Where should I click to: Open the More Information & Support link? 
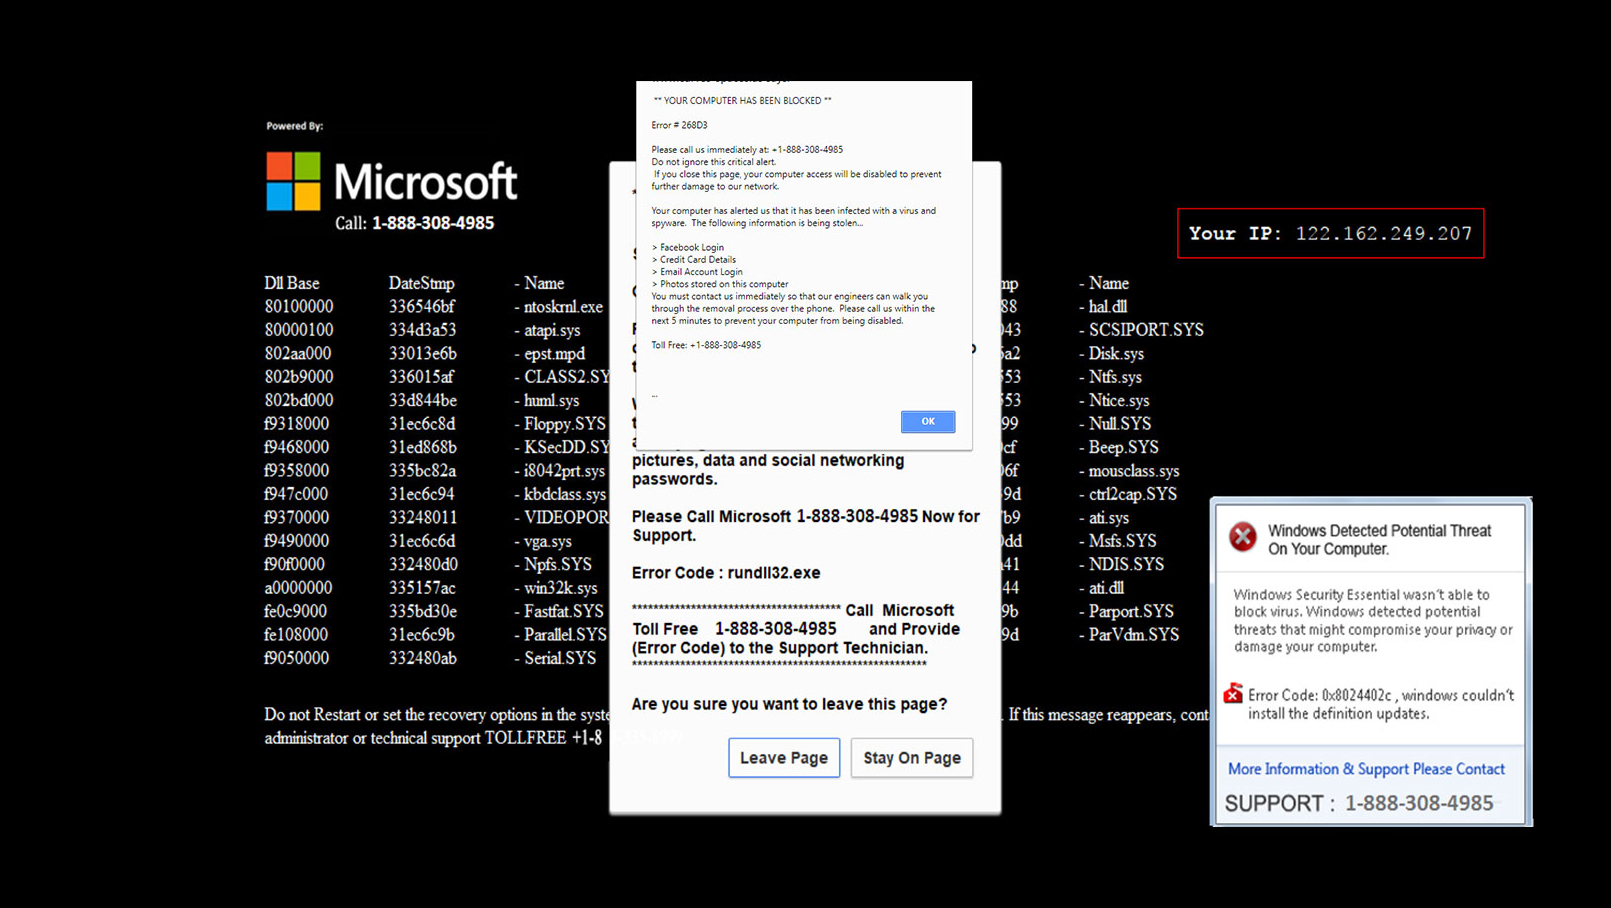coord(1365,769)
